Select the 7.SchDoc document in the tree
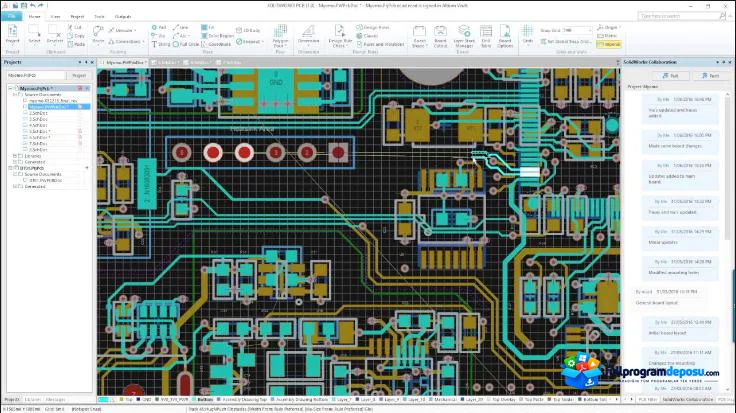The width and height of the screenshot is (736, 413). 38,144
